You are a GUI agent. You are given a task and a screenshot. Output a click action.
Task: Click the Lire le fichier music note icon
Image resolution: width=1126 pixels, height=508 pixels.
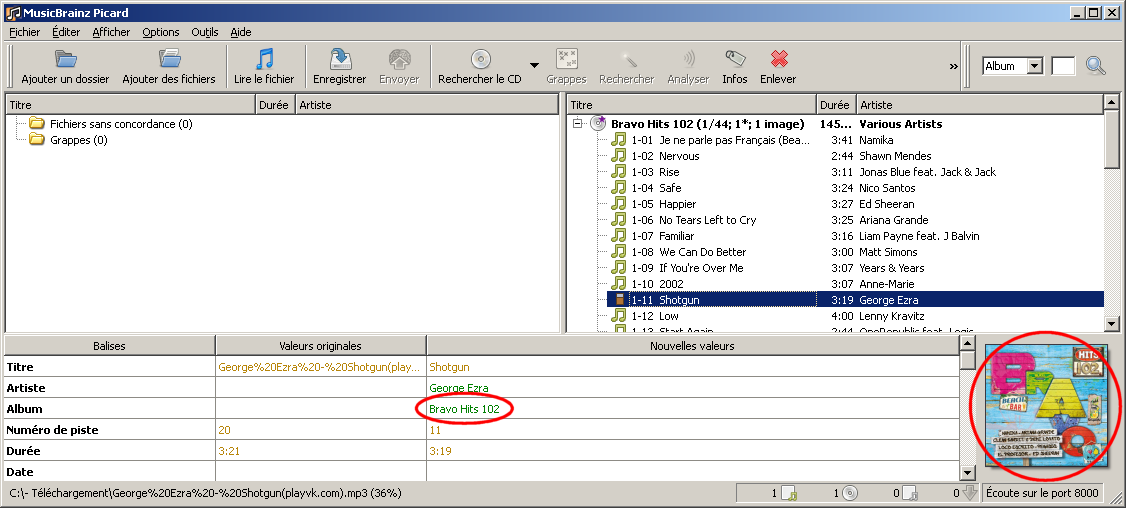264,59
